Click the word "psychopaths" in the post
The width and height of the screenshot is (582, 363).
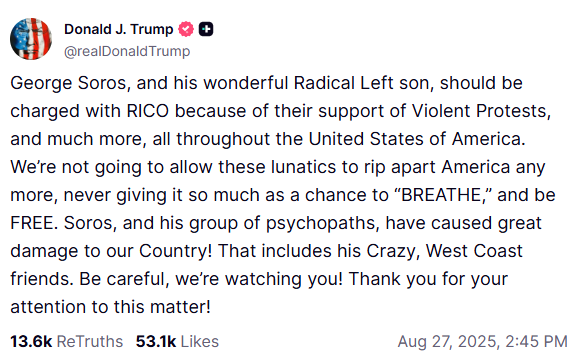(321, 223)
